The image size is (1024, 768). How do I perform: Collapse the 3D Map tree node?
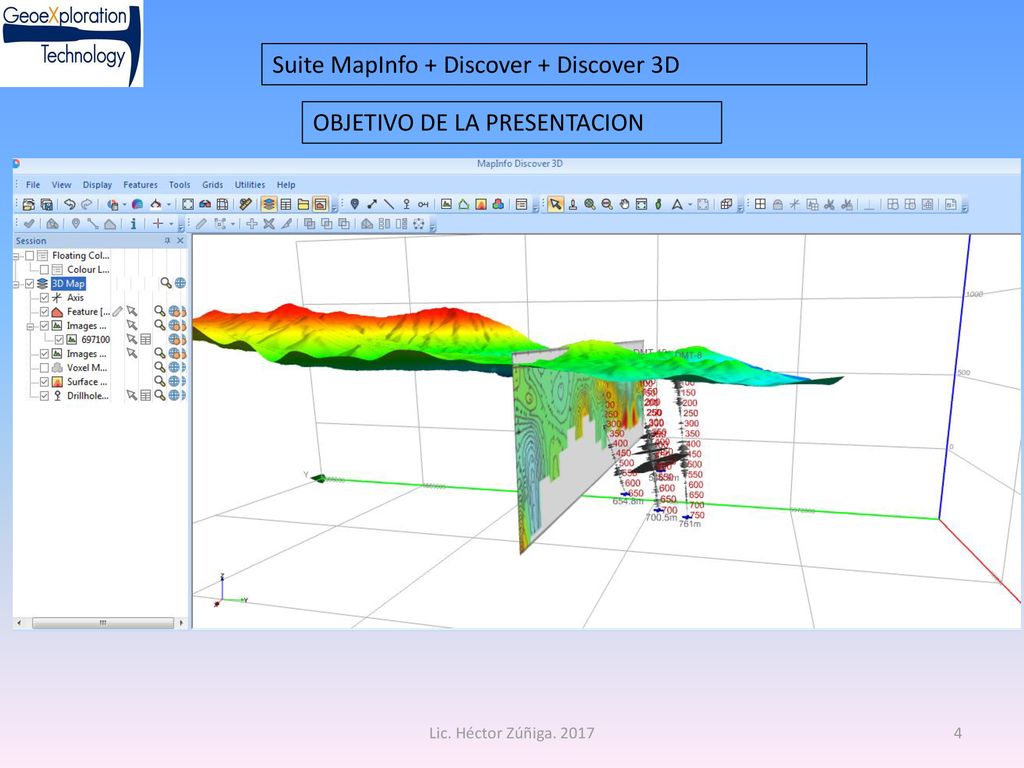pos(16,284)
